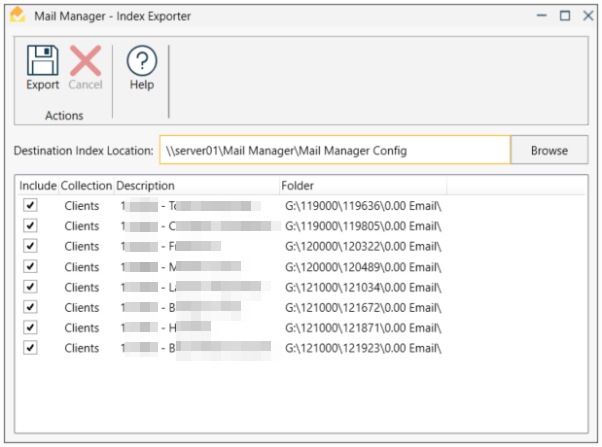Toggle Include checkbox for folder 119805

click(x=31, y=226)
